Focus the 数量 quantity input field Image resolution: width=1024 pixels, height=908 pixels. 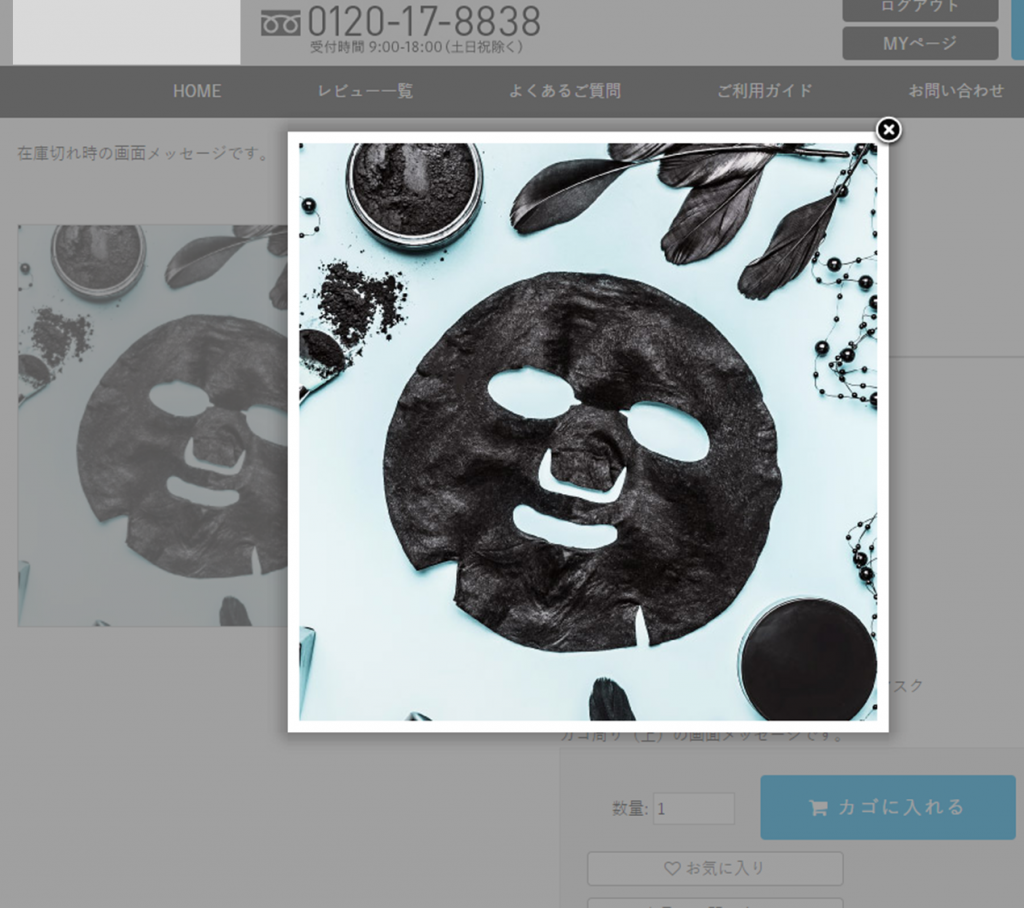(694, 809)
